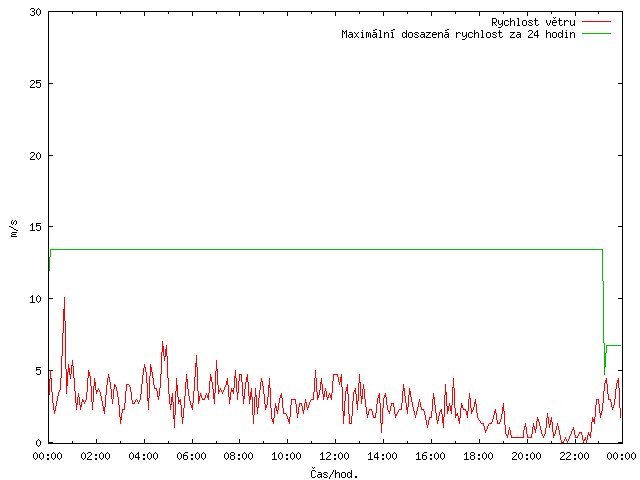Click the x-axis label '12:00'
Image resolution: width=640 pixels, height=480 pixels.
pos(334,456)
